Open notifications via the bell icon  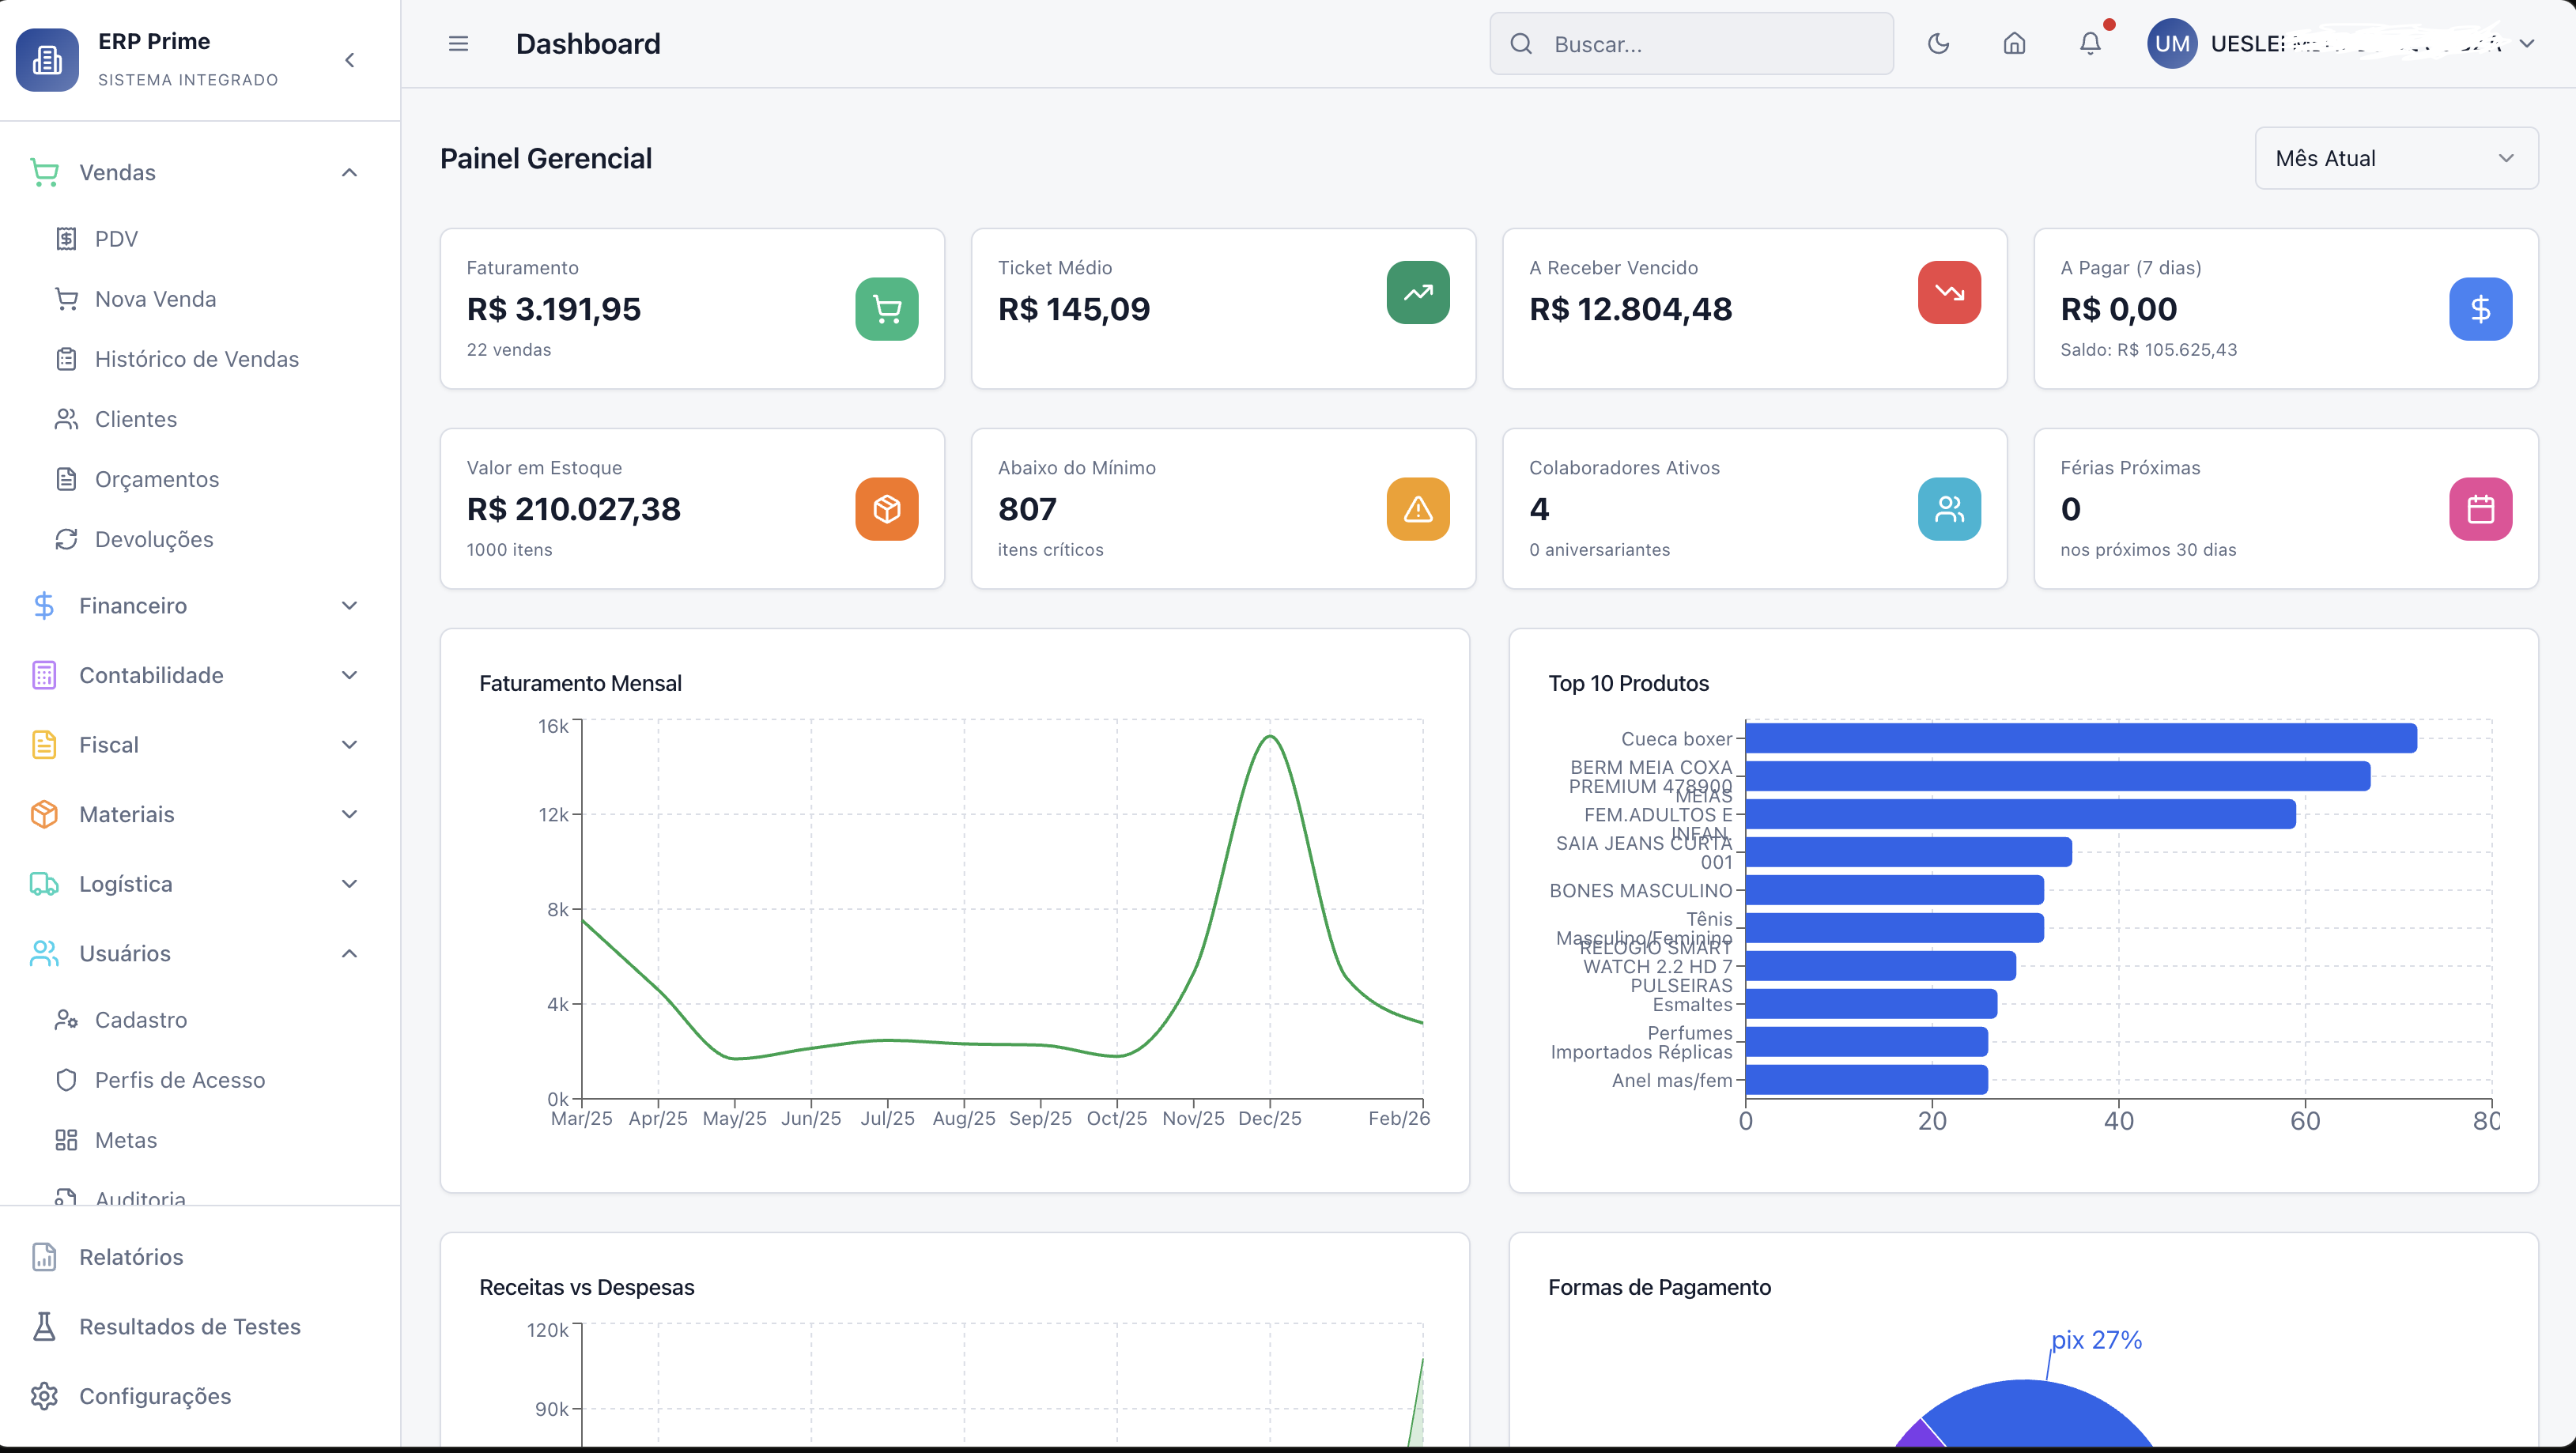click(x=2090, y=44)
